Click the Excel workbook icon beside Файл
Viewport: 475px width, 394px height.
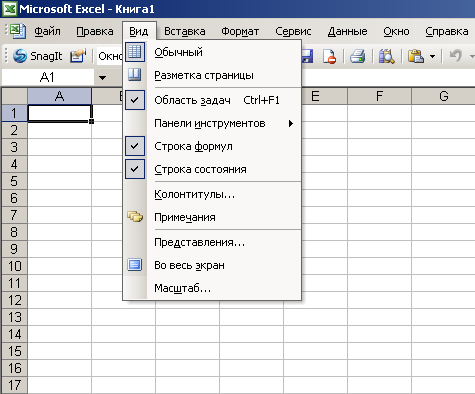[17, 31]
